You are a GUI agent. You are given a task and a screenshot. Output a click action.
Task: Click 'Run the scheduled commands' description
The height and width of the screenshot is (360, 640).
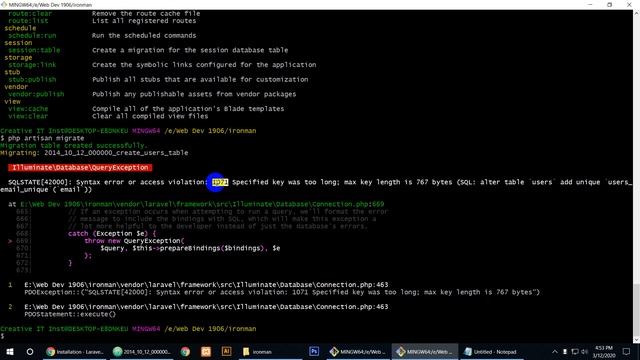tap(144, 35)
